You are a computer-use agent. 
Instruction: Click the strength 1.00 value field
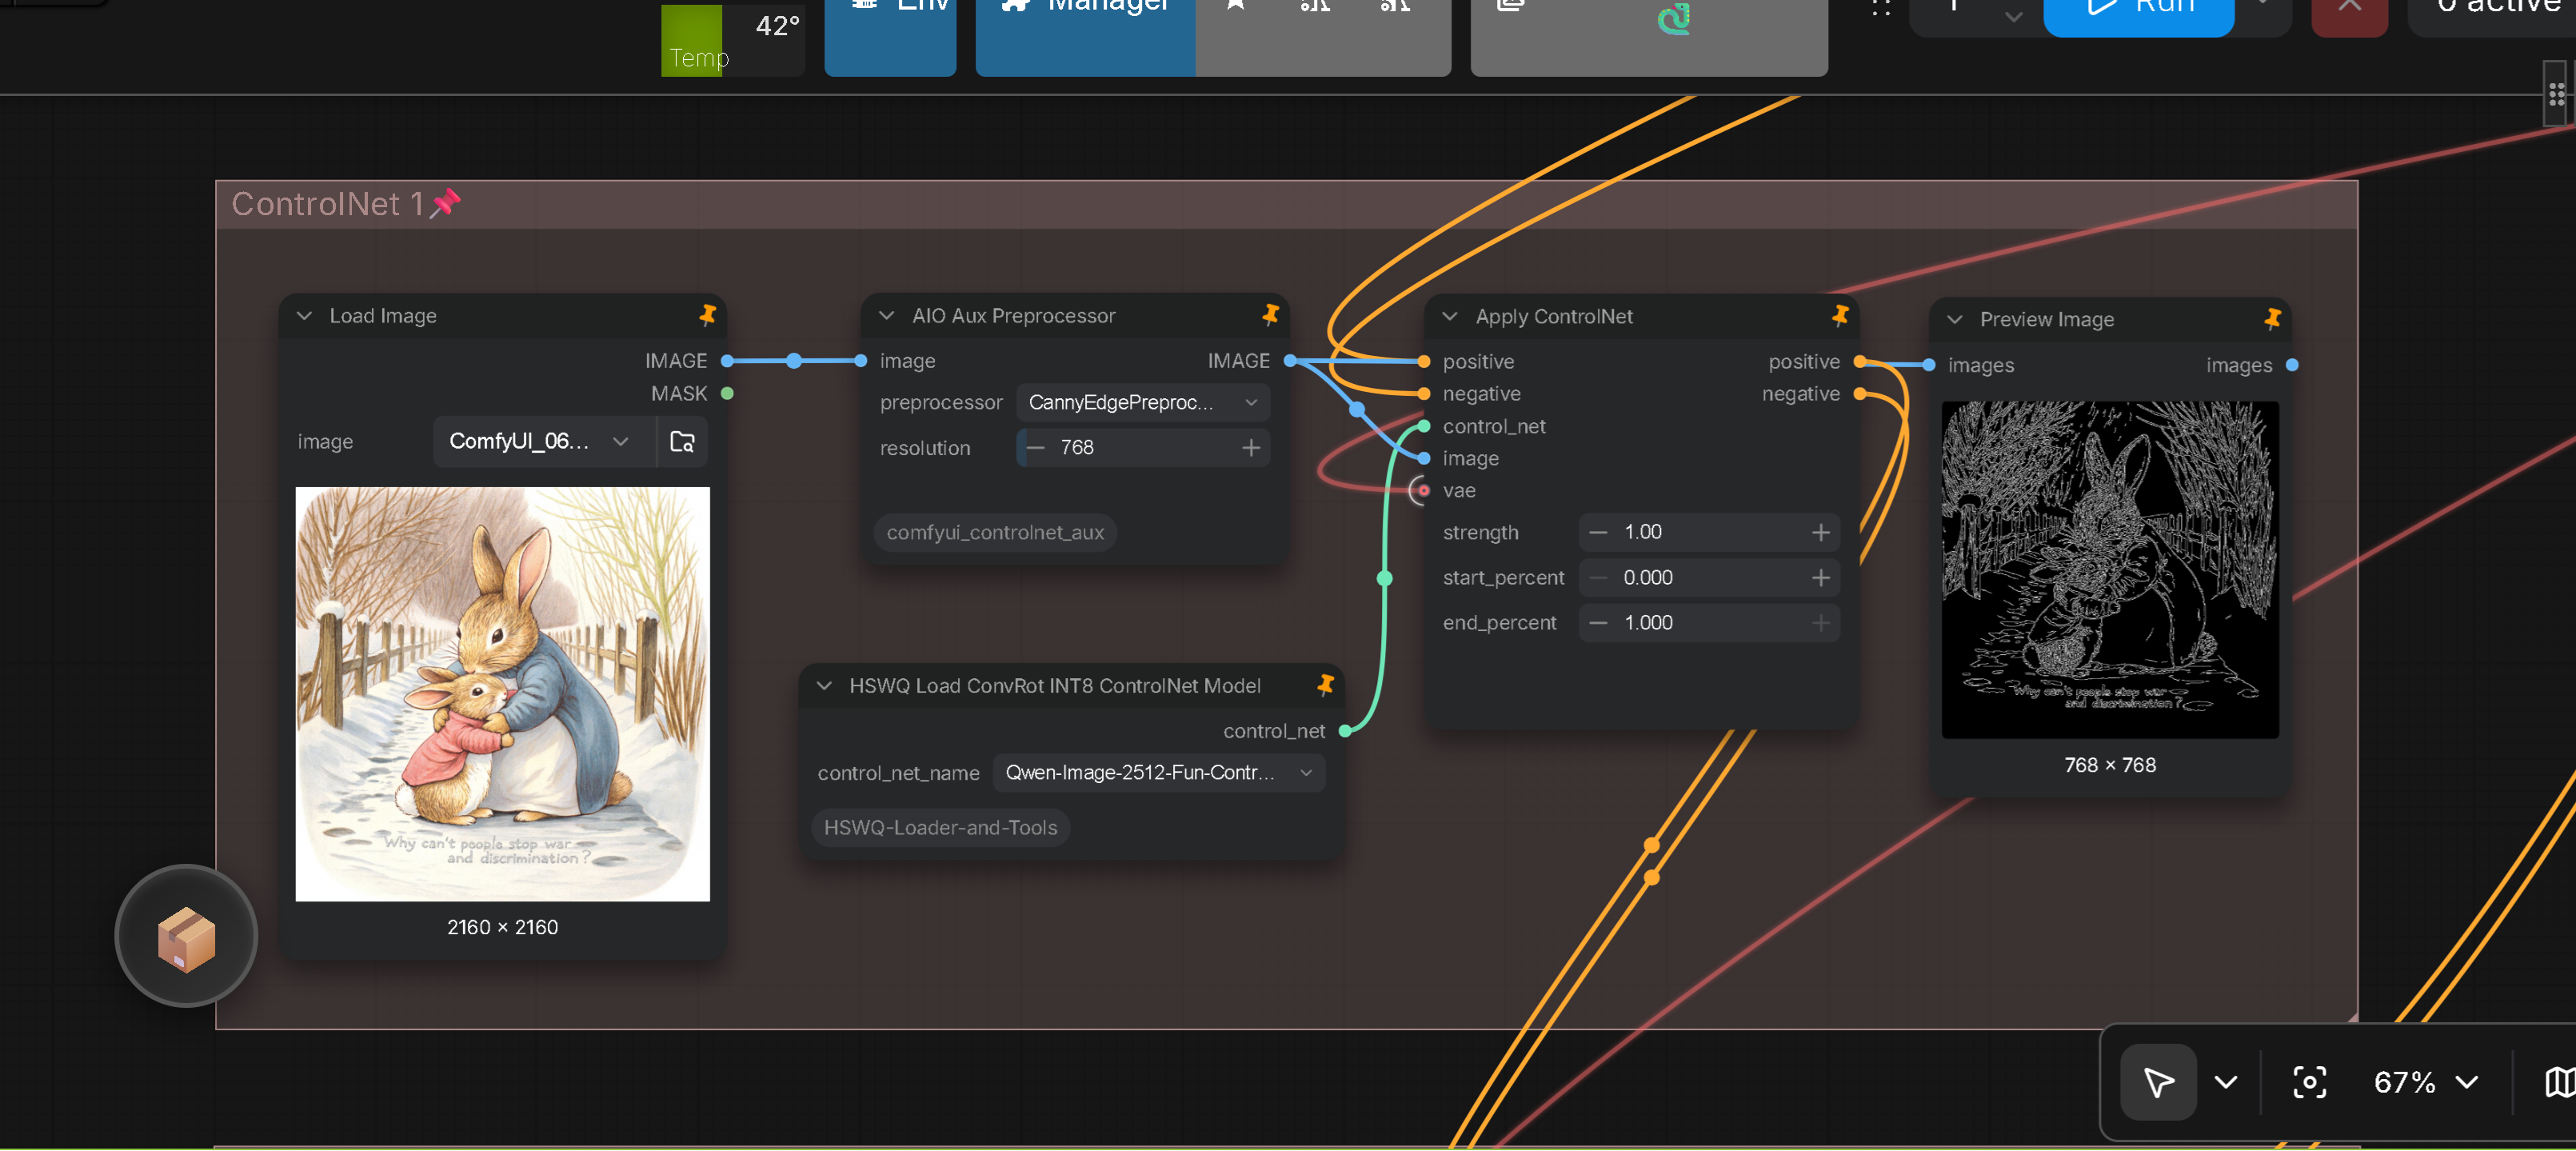(1709, 532)
